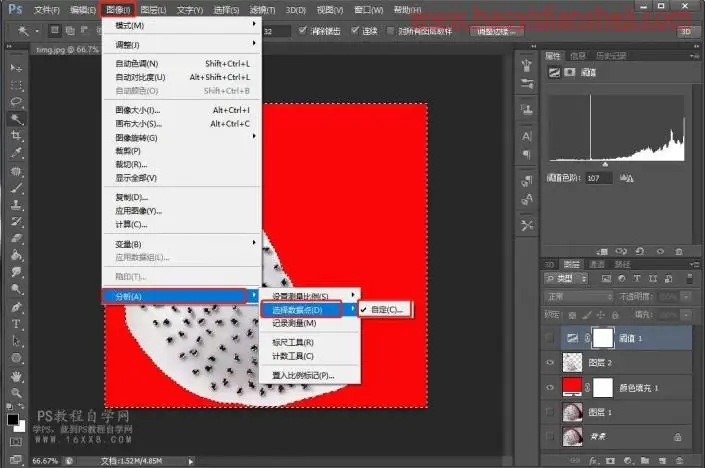
Task: Enable 对所有图层取样 checkbox
Action: [x=390, y=31]
